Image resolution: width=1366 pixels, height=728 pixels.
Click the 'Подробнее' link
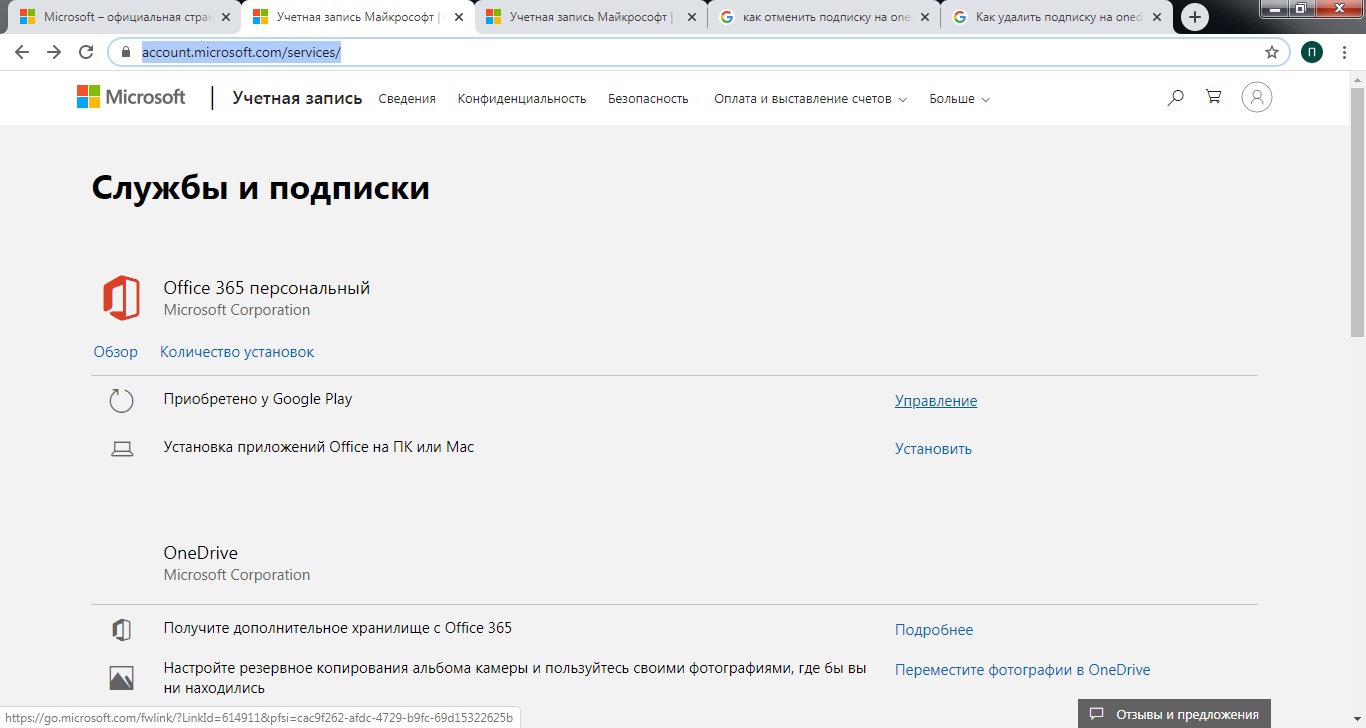click(934, 630)
